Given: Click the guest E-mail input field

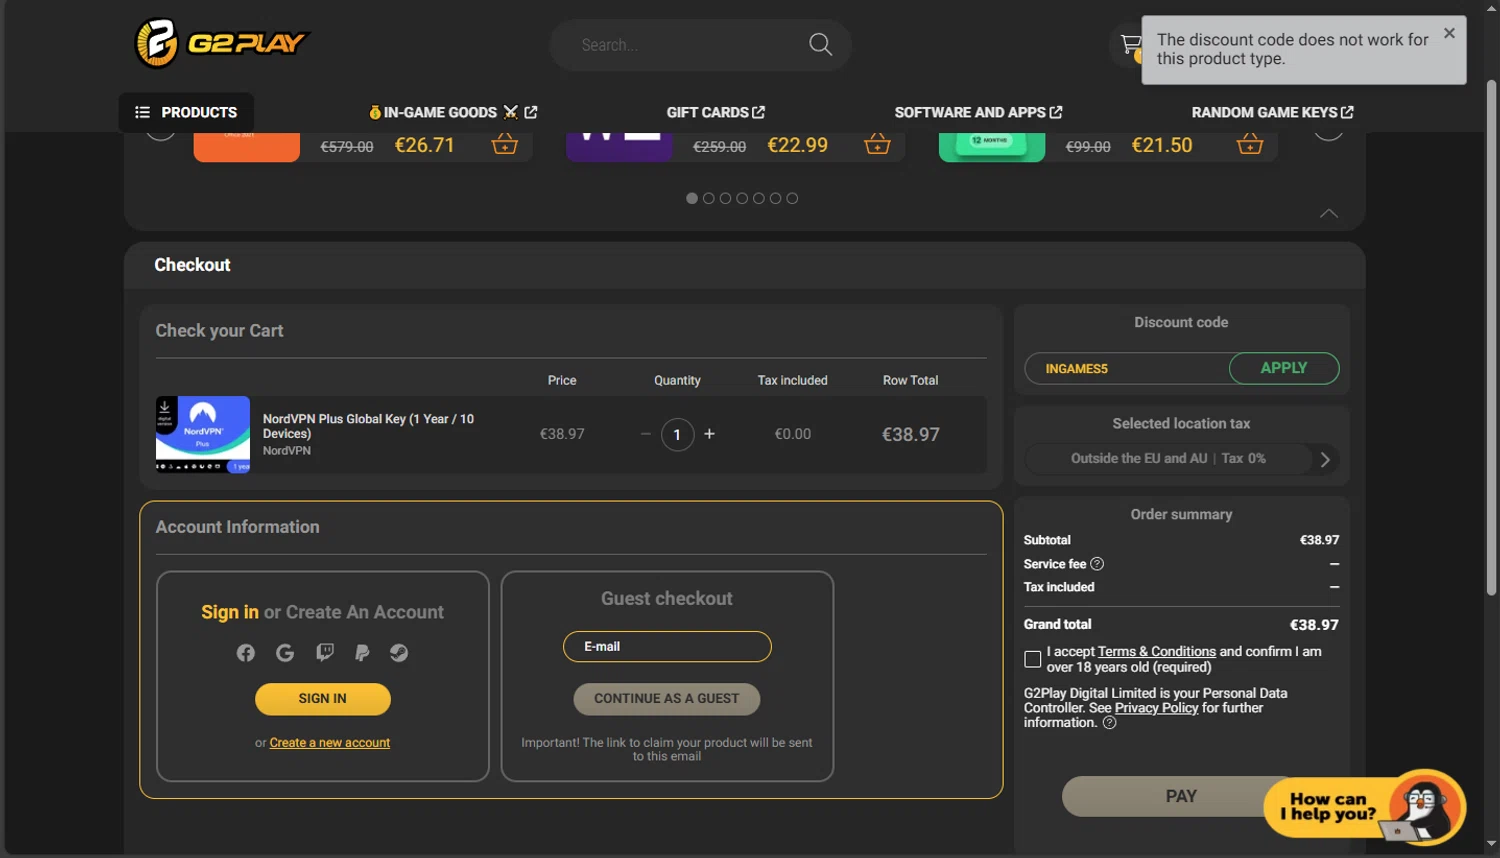Looking at the screenshot, I should click(x=667, y=647).
